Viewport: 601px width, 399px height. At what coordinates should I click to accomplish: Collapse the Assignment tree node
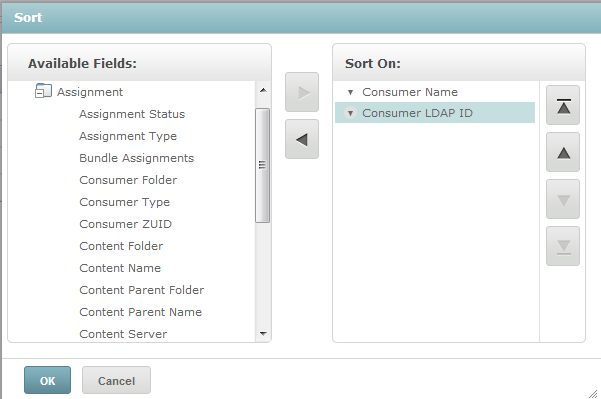click(x=39, y=93)
